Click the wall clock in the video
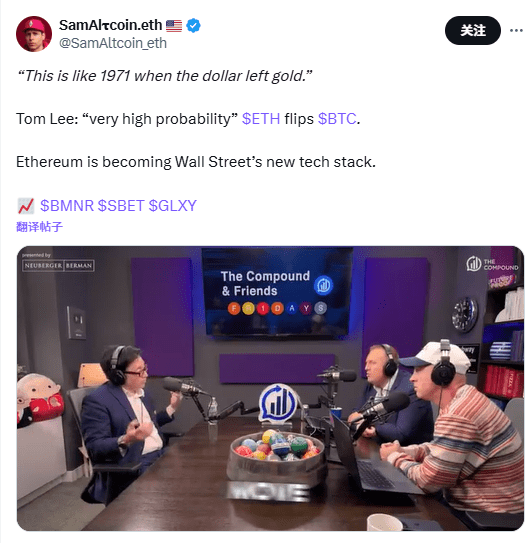This screenshot has width=530, height=543. 465,314
